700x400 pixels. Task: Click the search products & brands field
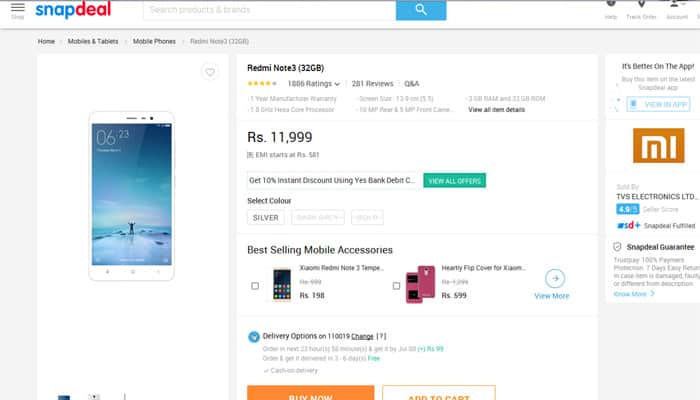point(270,10)
